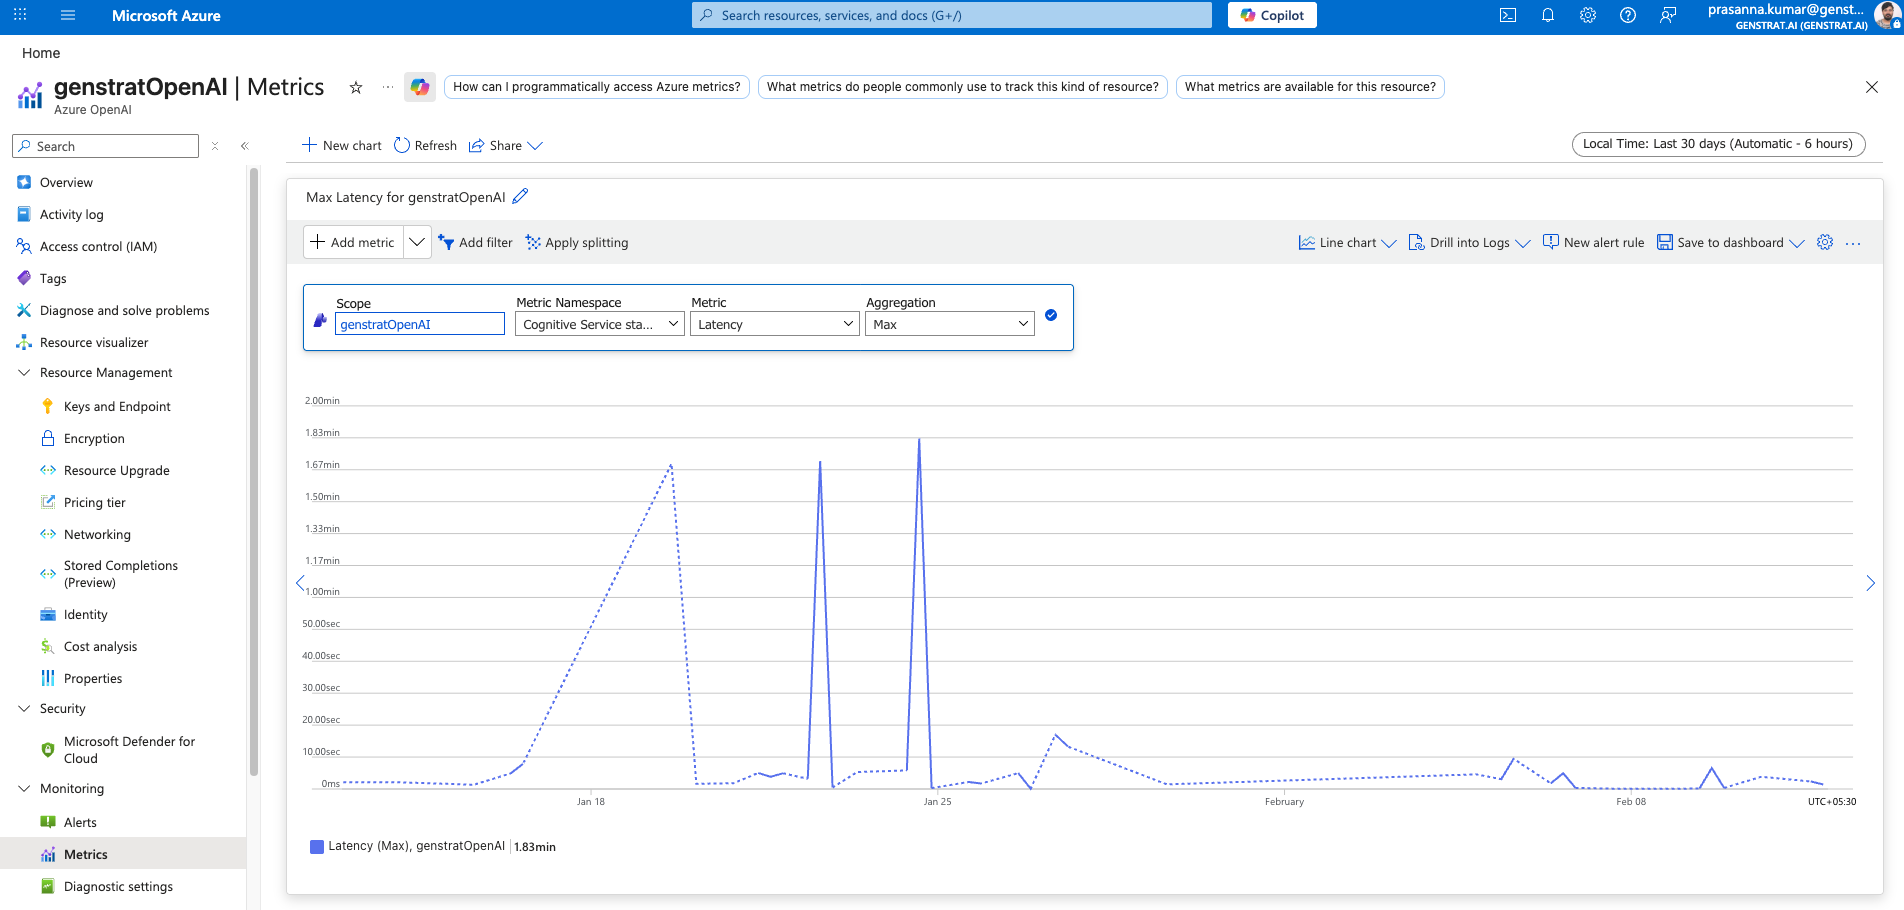
Task: Open the Metric dropdown showing Latency
Action: (775, 324)
